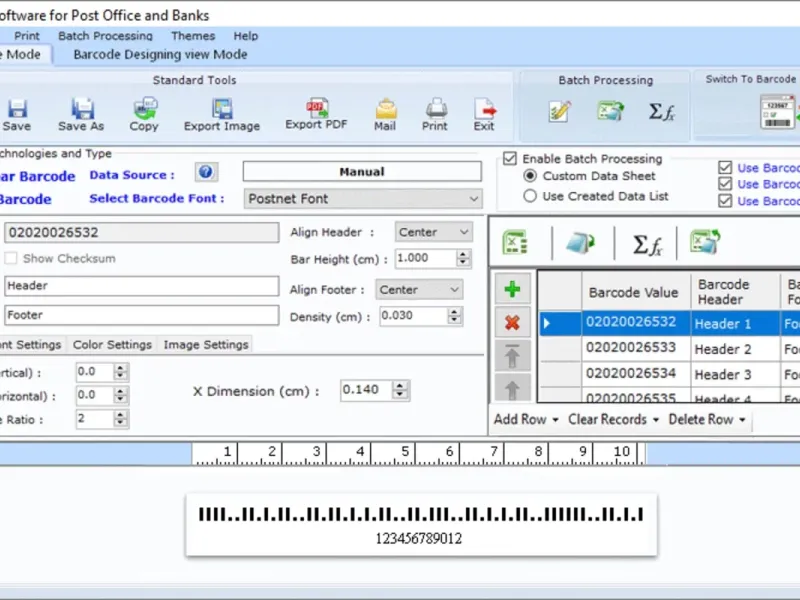Expand Delete Row dropdown menu
This screenshot has height=600, width=800.
[x=742, y=420]
